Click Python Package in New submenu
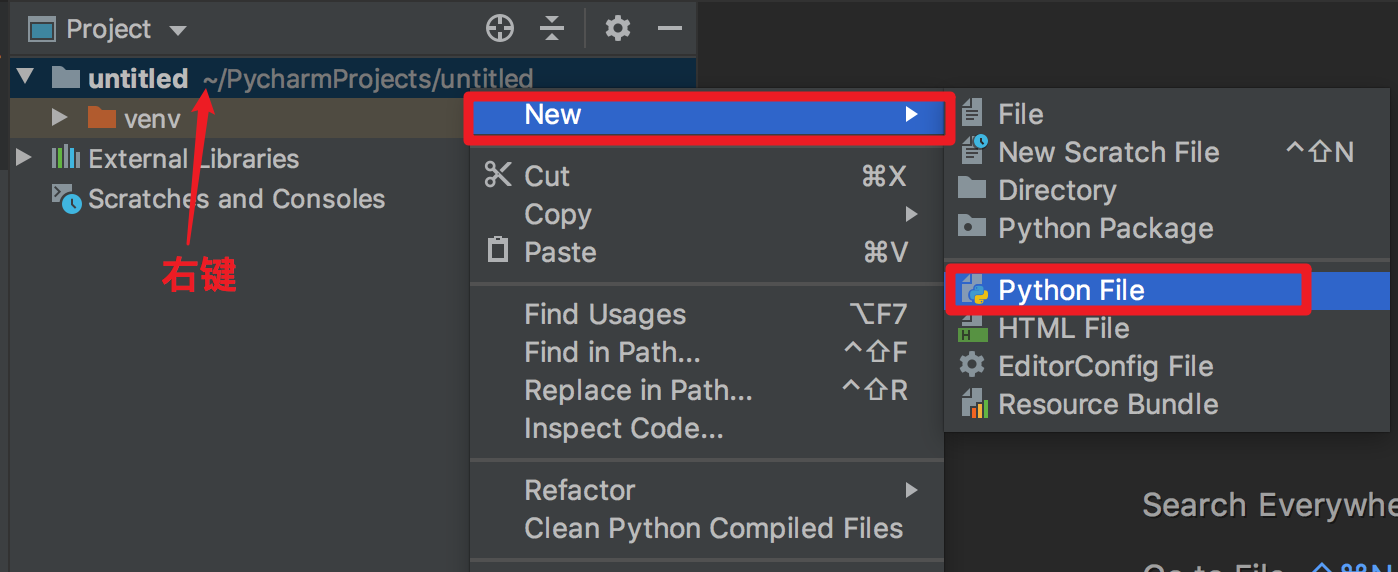Screen dimensions: 1398x572 click(1105, 228)
